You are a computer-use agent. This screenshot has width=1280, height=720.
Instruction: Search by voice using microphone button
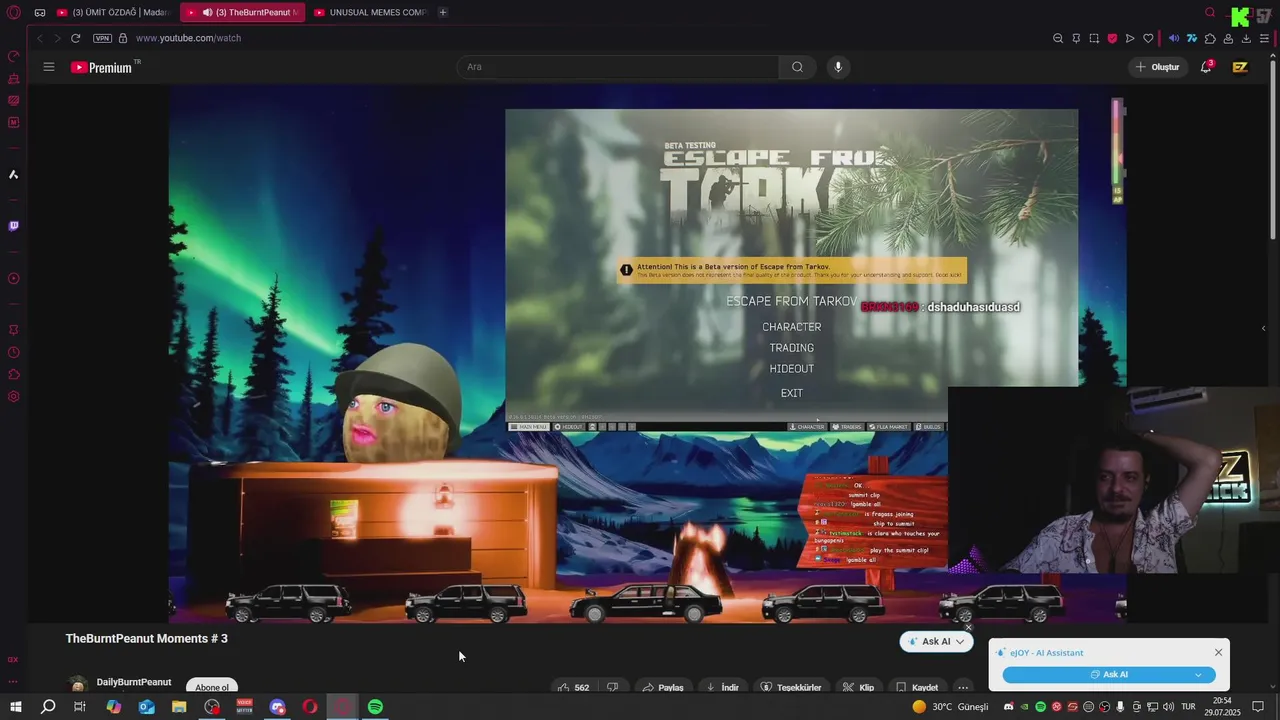coord(838,67)
